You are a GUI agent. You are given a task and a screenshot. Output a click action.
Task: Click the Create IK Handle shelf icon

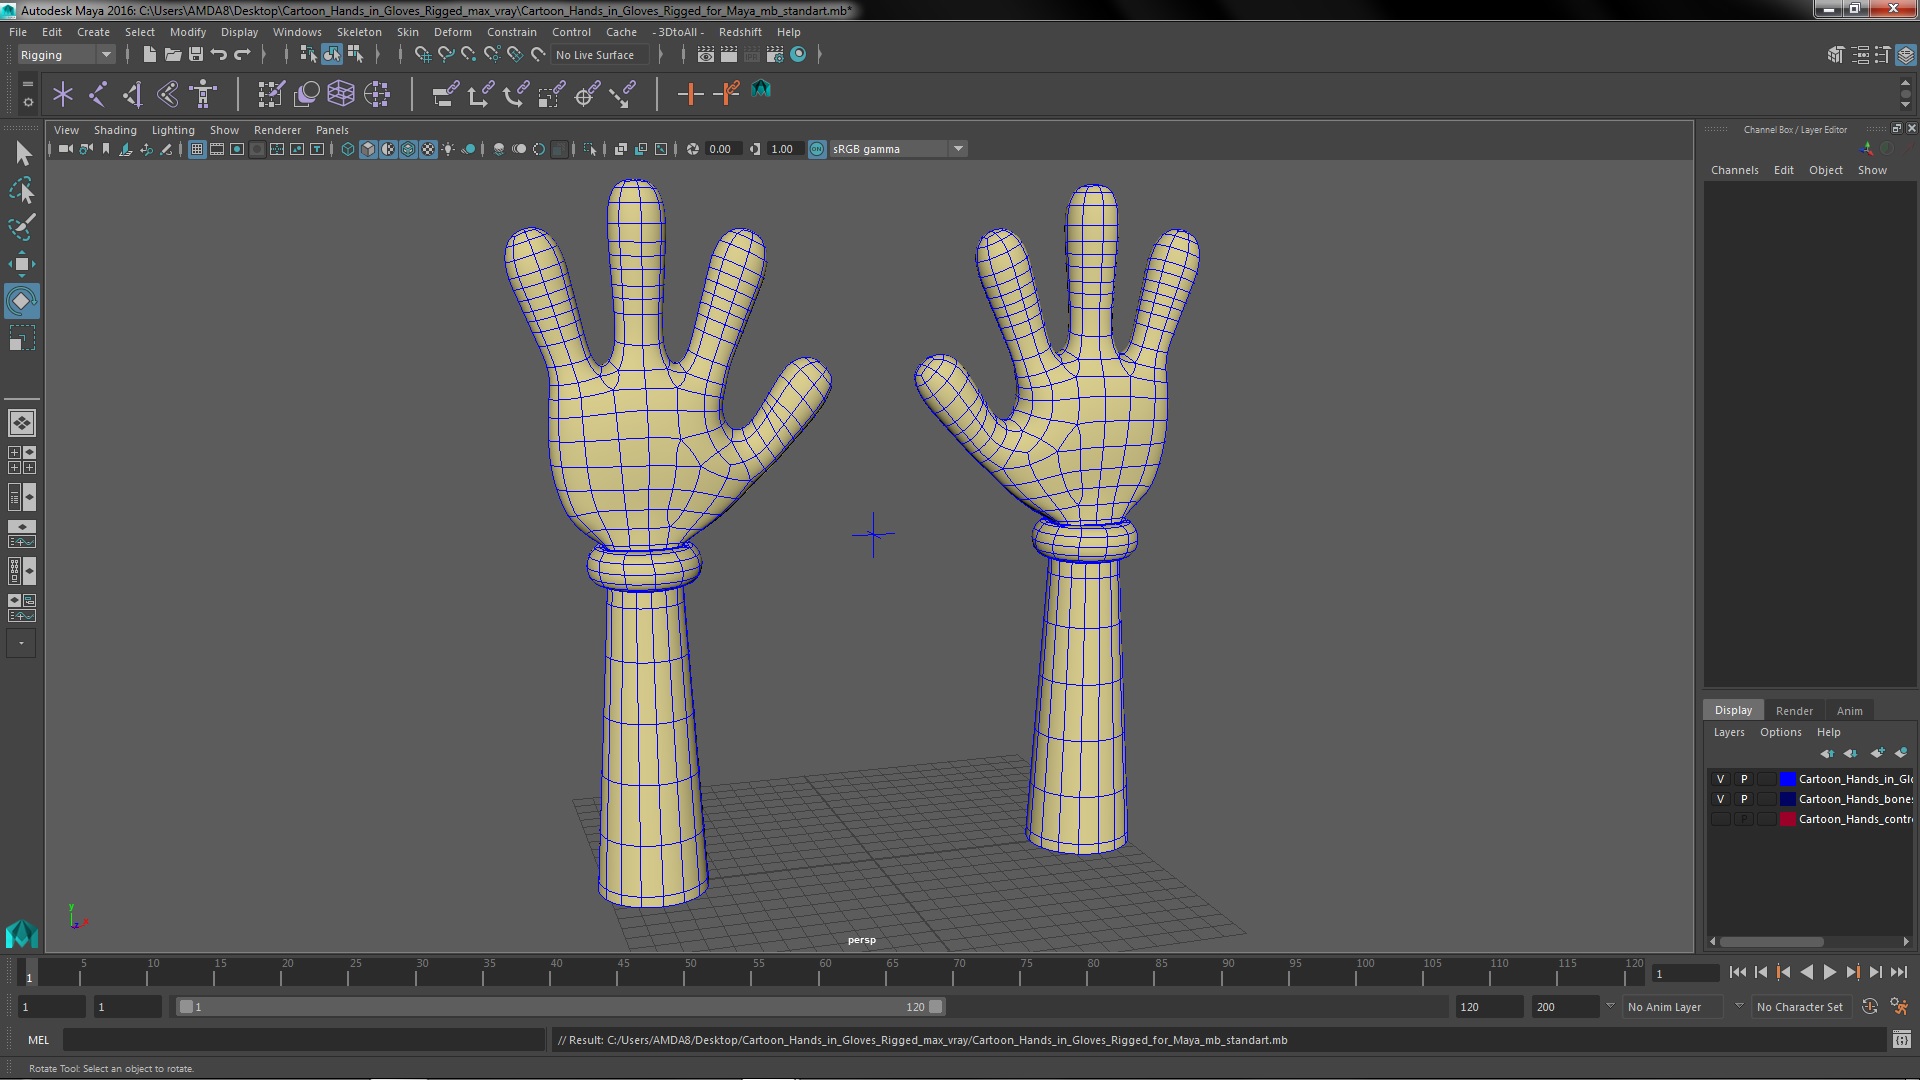point(133,95)
